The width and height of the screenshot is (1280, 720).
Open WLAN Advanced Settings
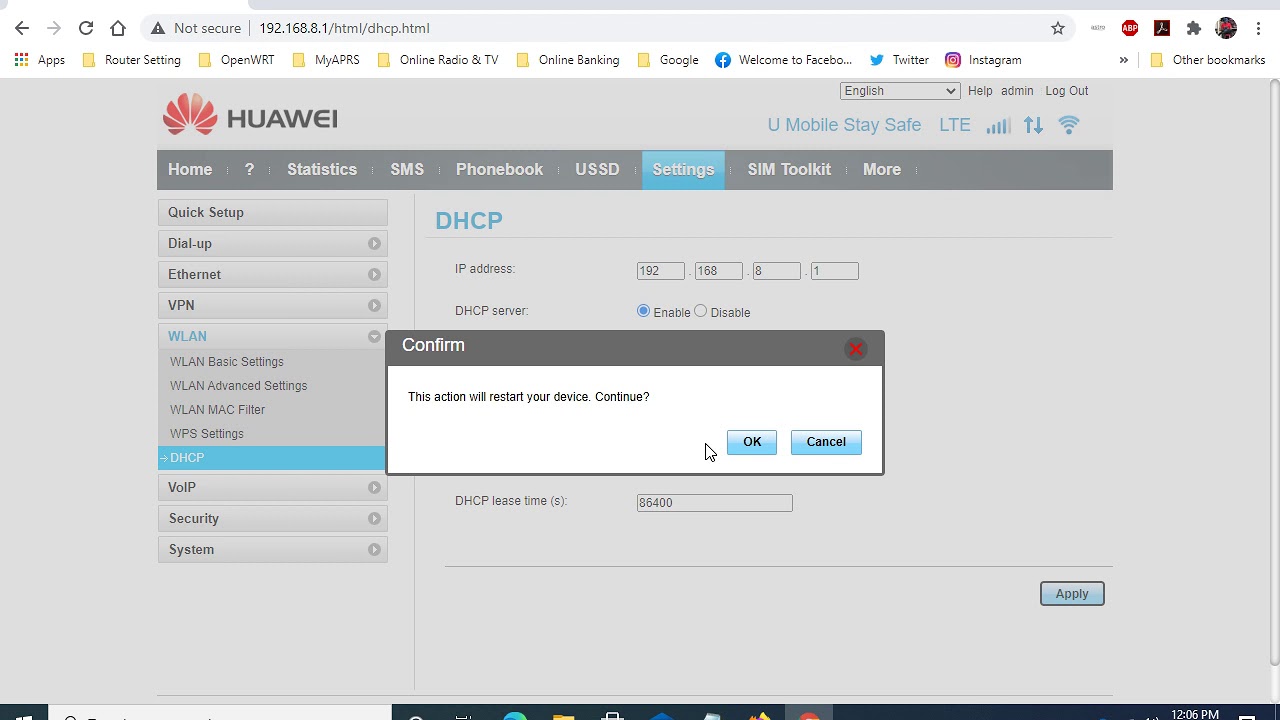click(x=238, y=386)
